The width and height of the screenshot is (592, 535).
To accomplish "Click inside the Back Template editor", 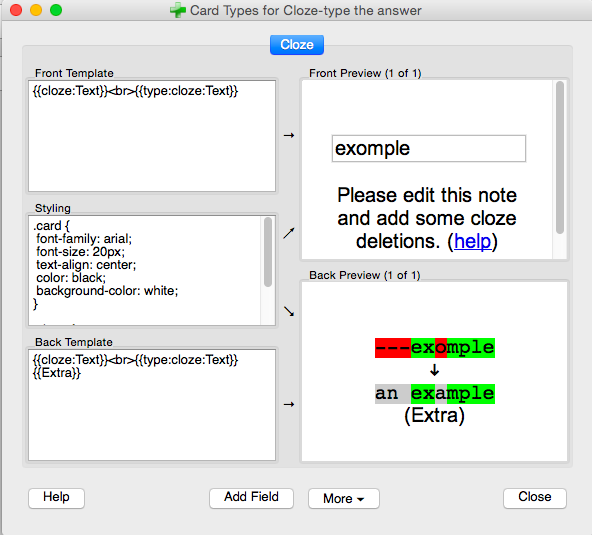I will tap(152, 405).
